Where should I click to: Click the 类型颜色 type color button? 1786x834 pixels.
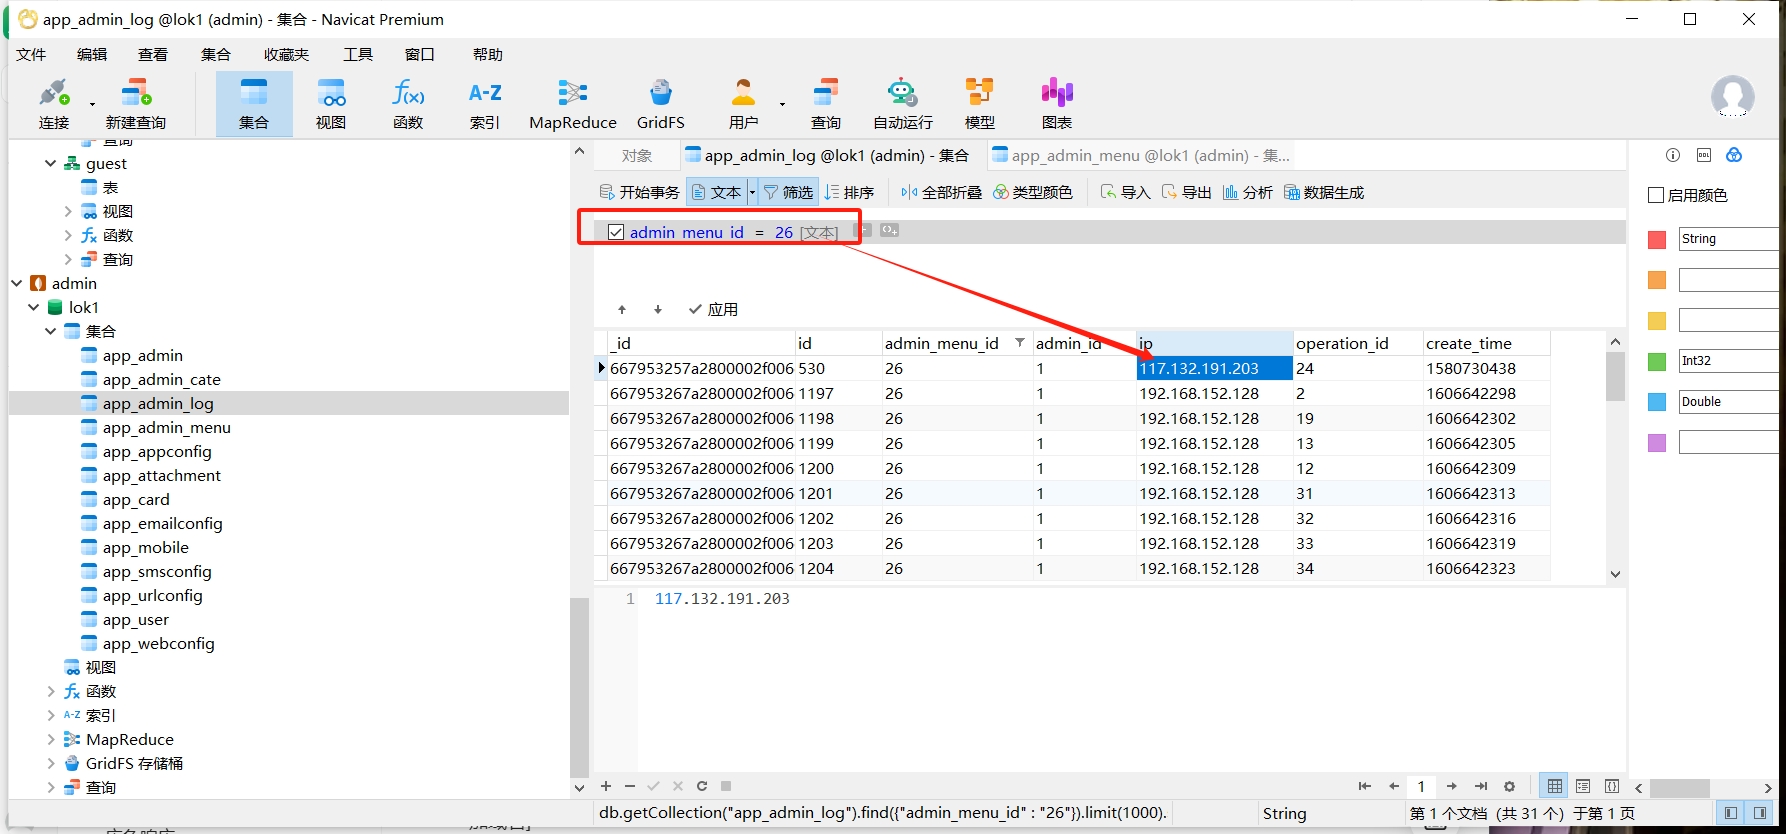tap(1032, 192)
